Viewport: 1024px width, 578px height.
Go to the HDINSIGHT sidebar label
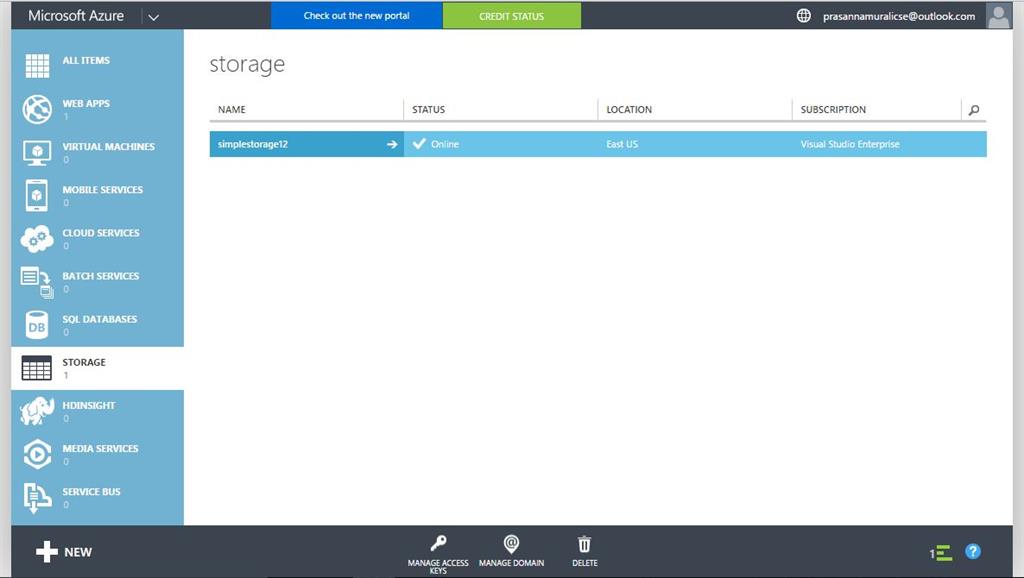pos(89,405)
